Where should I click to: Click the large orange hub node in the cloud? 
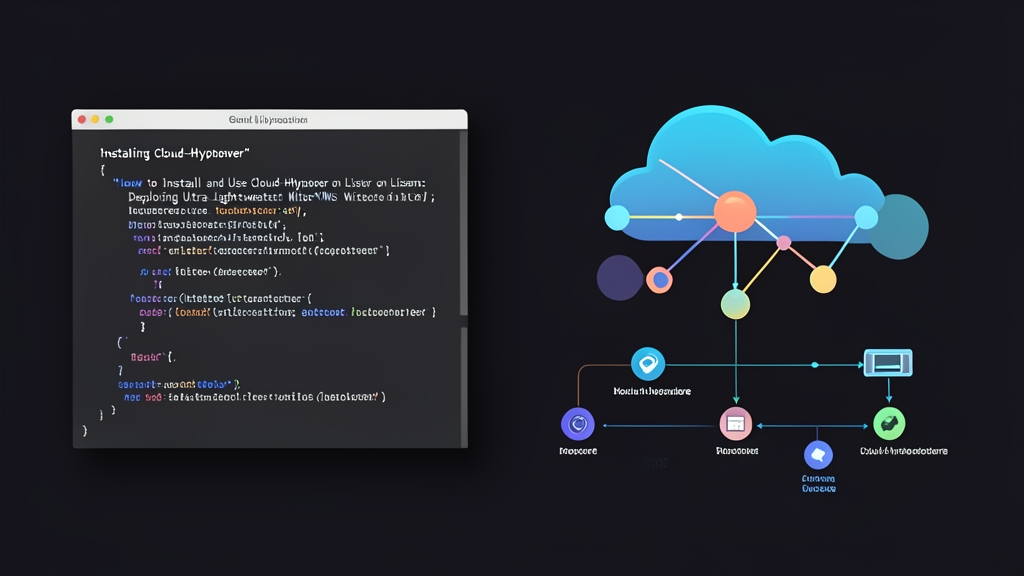point(735,212)
